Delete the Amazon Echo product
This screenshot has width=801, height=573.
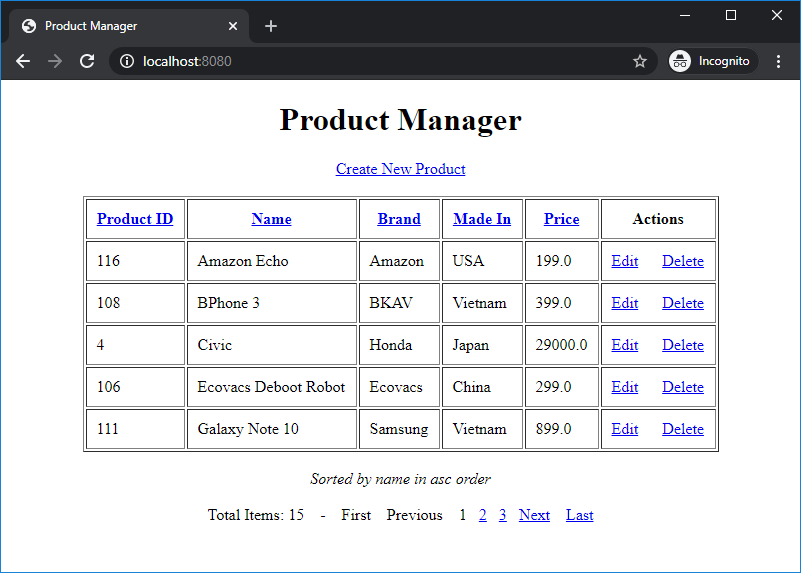click(x=683, y=261)
